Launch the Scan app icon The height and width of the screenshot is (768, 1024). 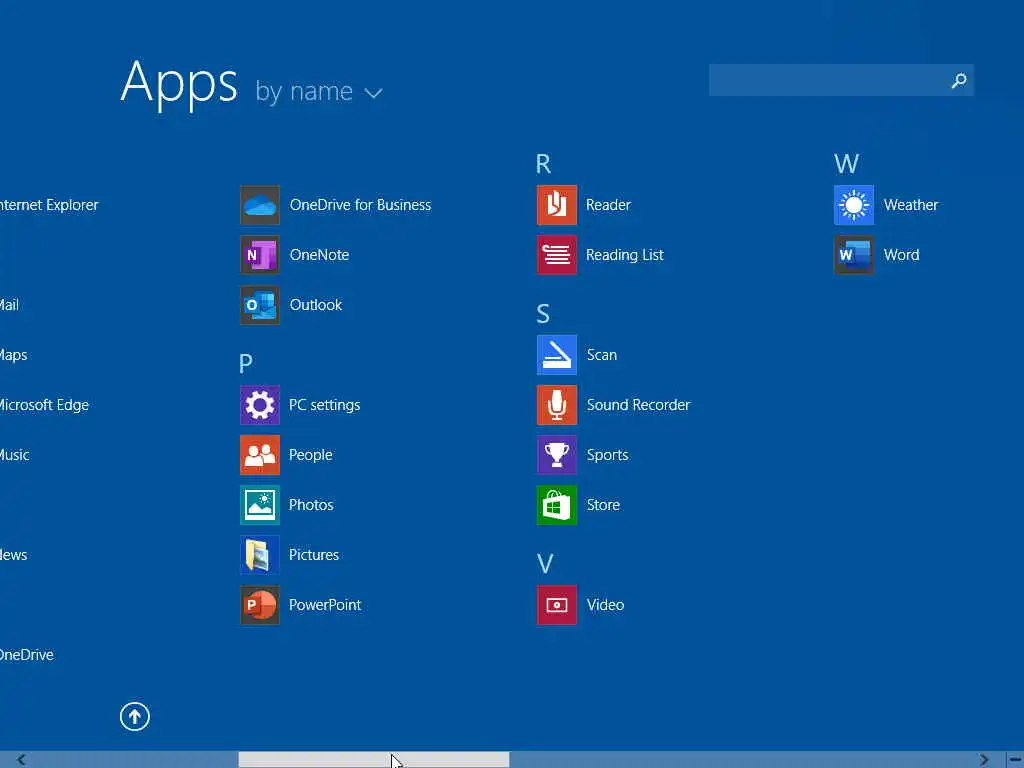click(557, 355)
